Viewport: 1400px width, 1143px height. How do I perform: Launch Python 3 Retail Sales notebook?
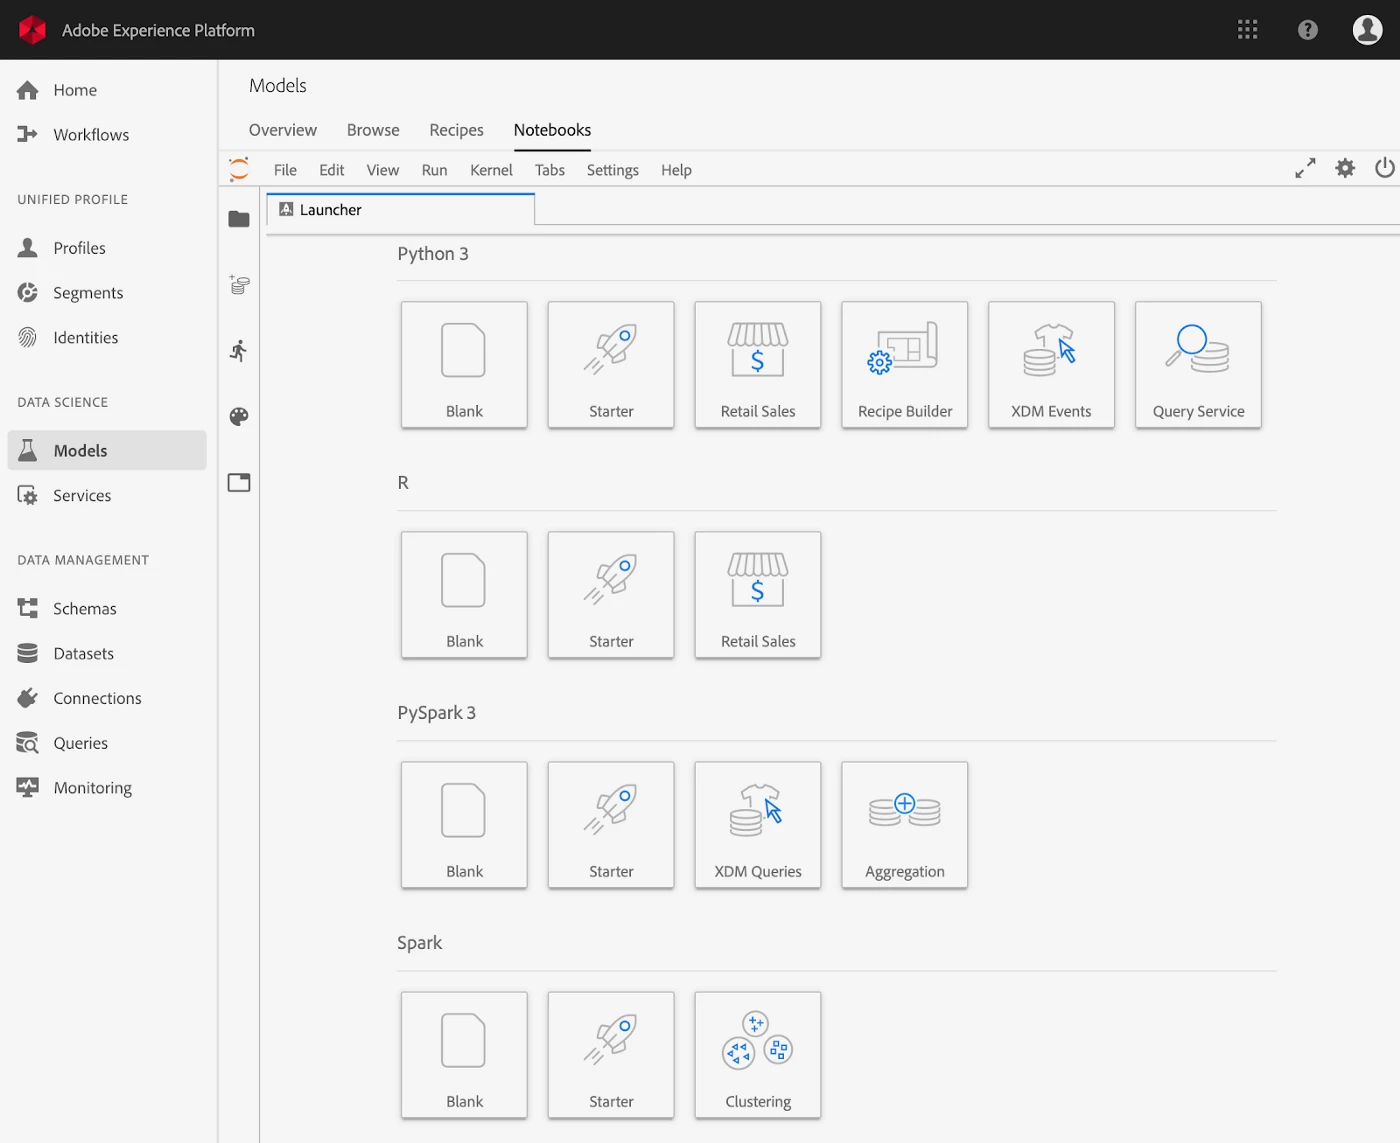coord(758,365)
